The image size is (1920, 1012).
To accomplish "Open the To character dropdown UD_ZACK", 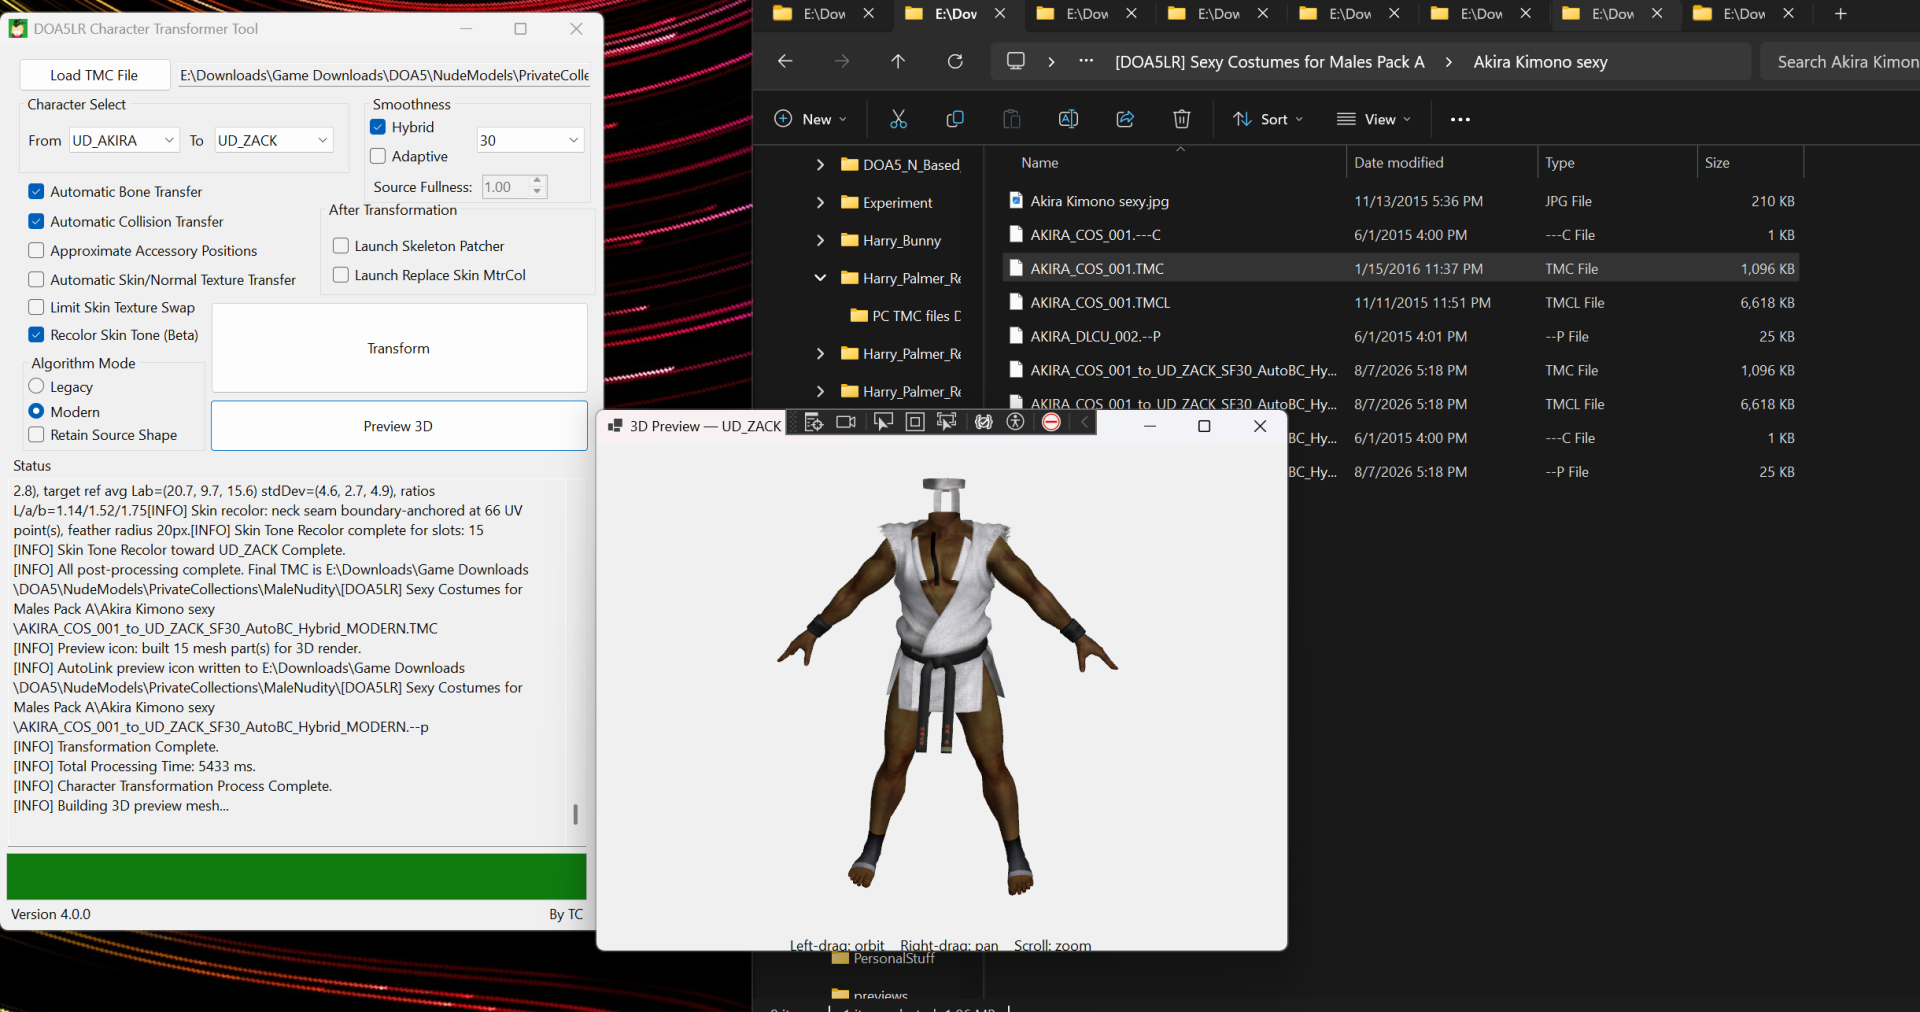I will [x=273, y=140].
